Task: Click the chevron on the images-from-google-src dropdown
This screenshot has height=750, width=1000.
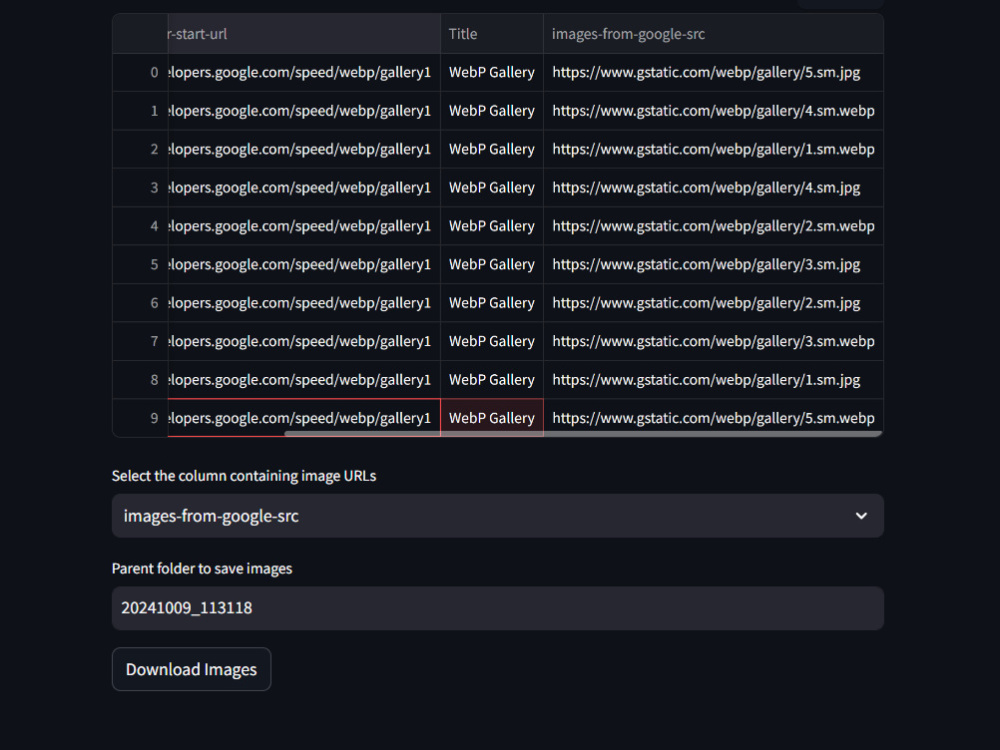Action: point(861,515)
